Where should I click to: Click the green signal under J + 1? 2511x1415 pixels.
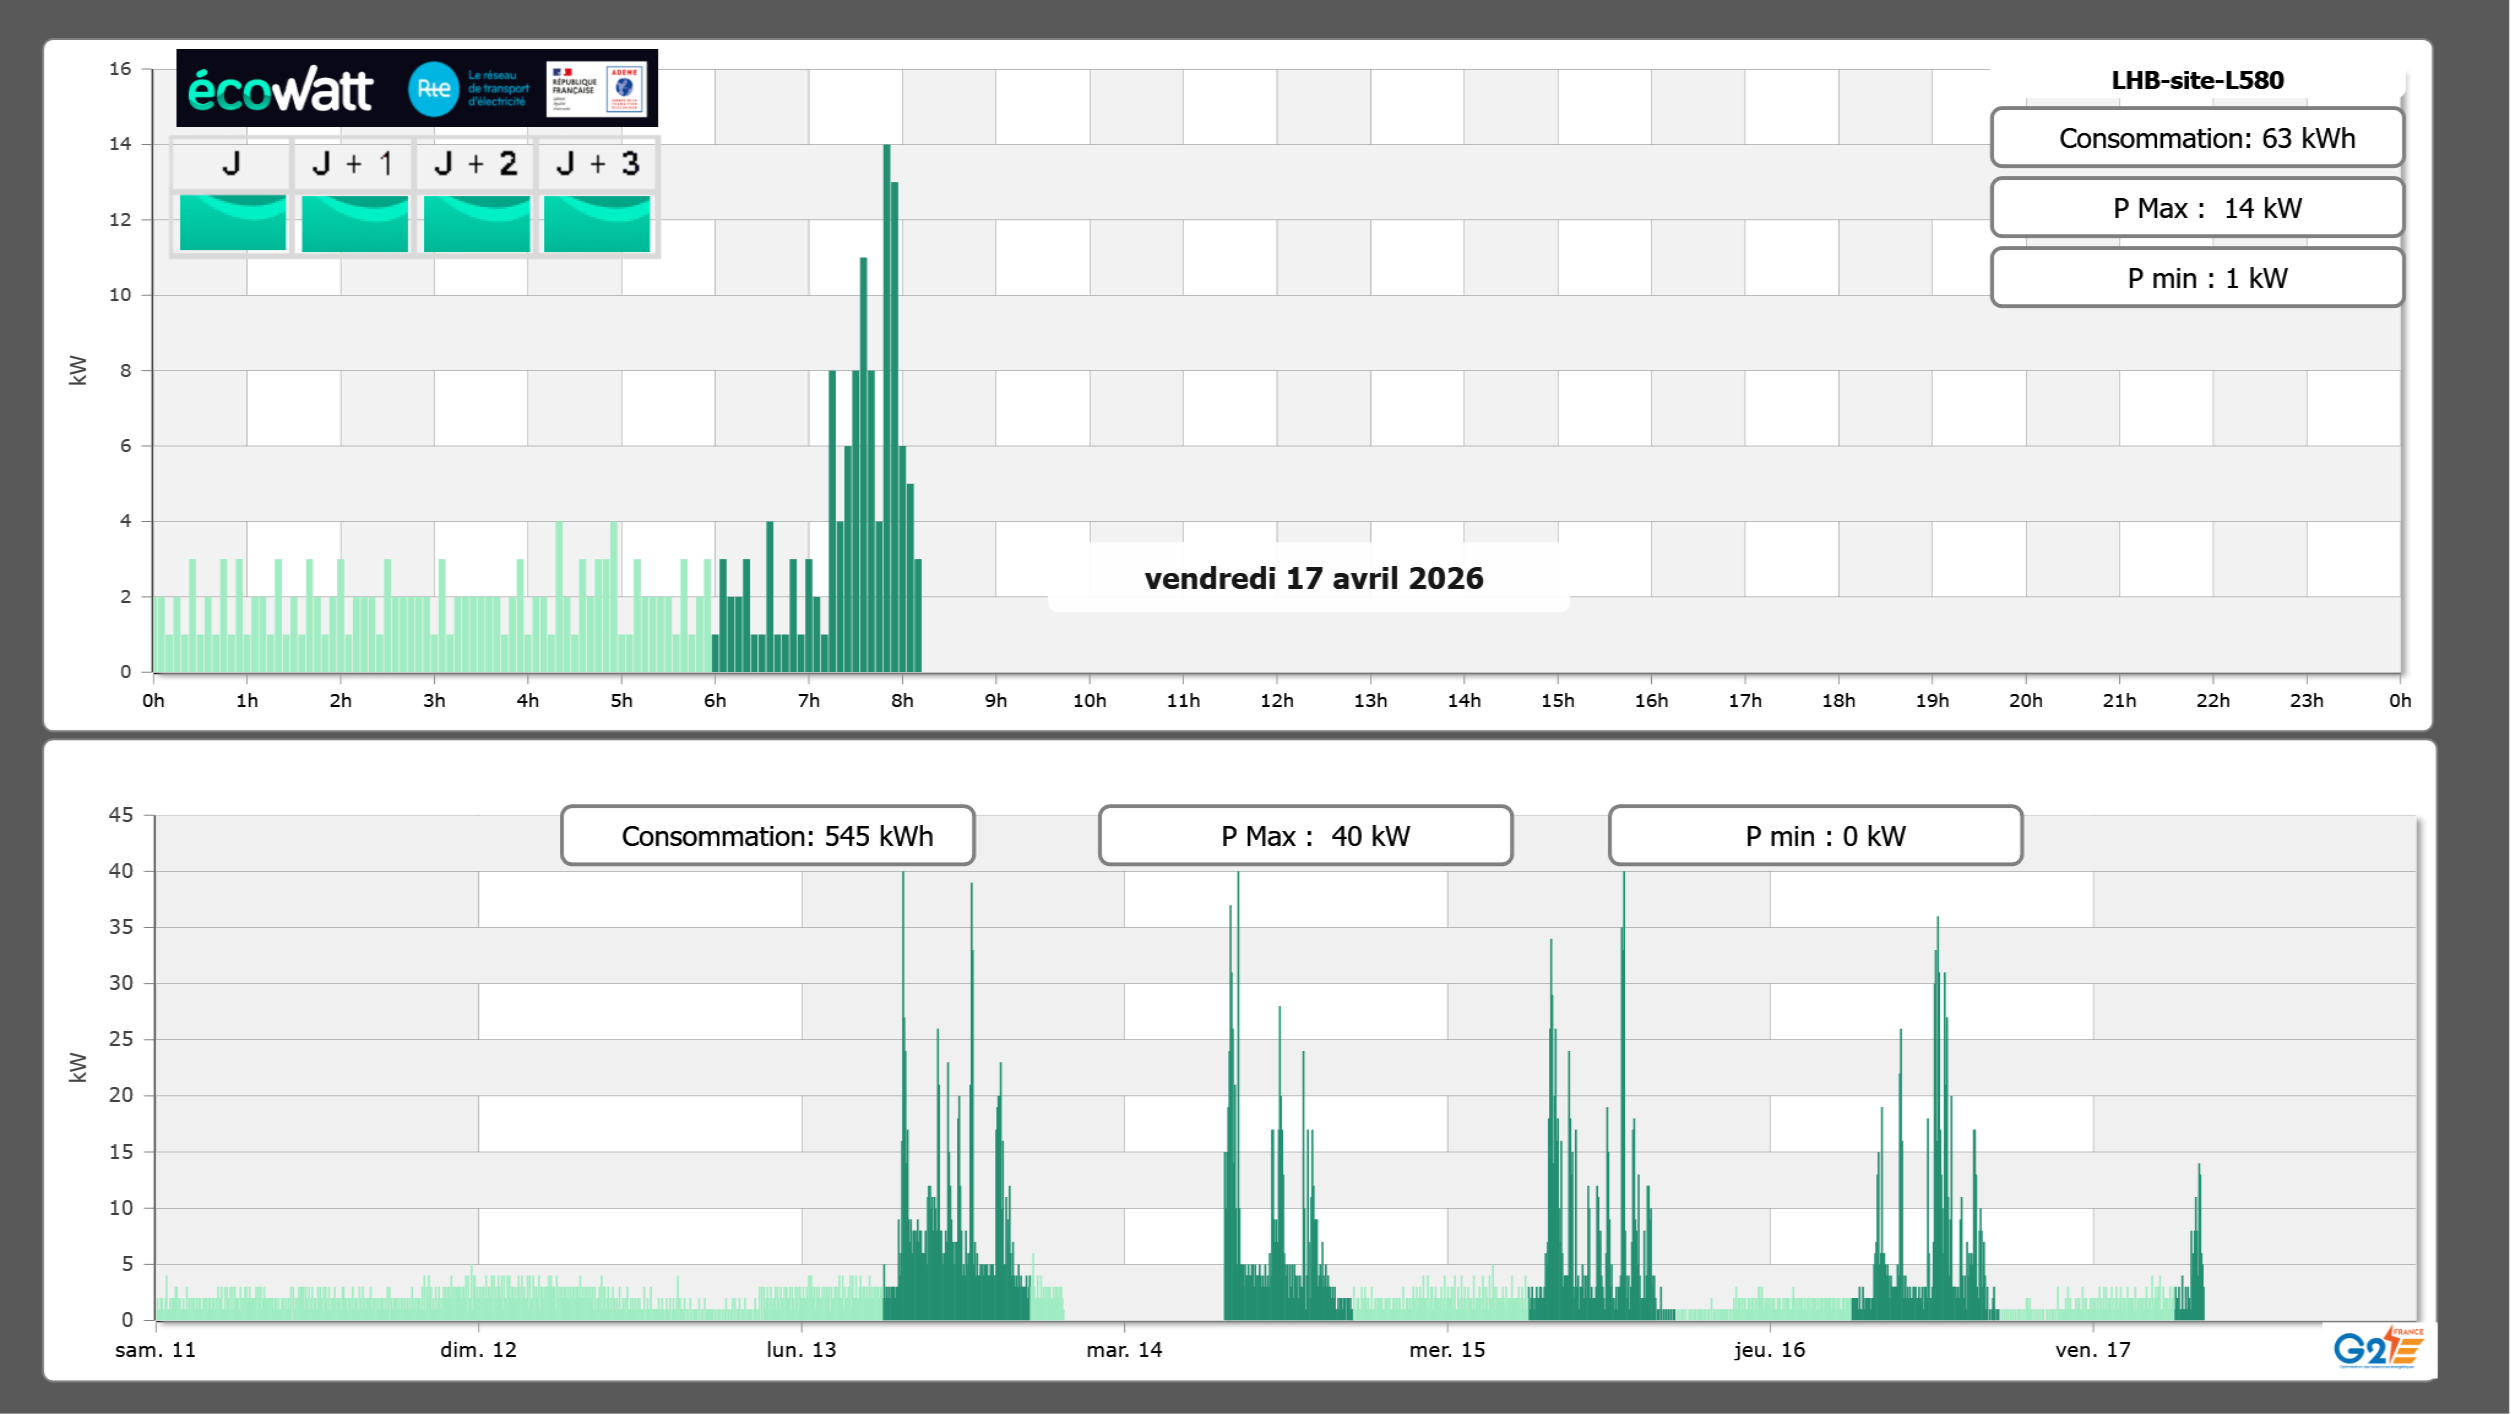click(x=355, y=223)
